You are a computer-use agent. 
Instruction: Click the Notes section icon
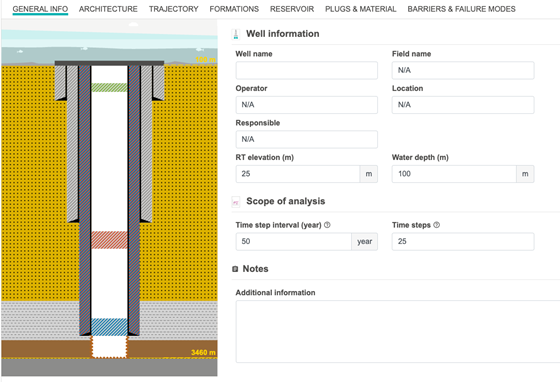point(235,269)
